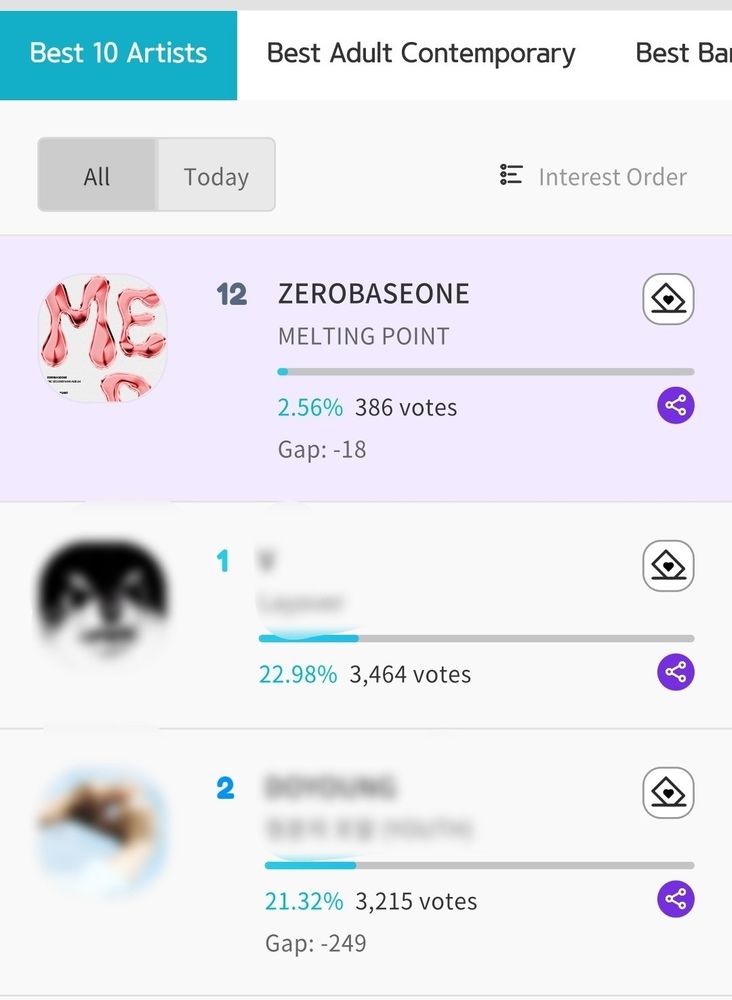Open the partially visible Best Ba... tab

click(x=684, y=54)
